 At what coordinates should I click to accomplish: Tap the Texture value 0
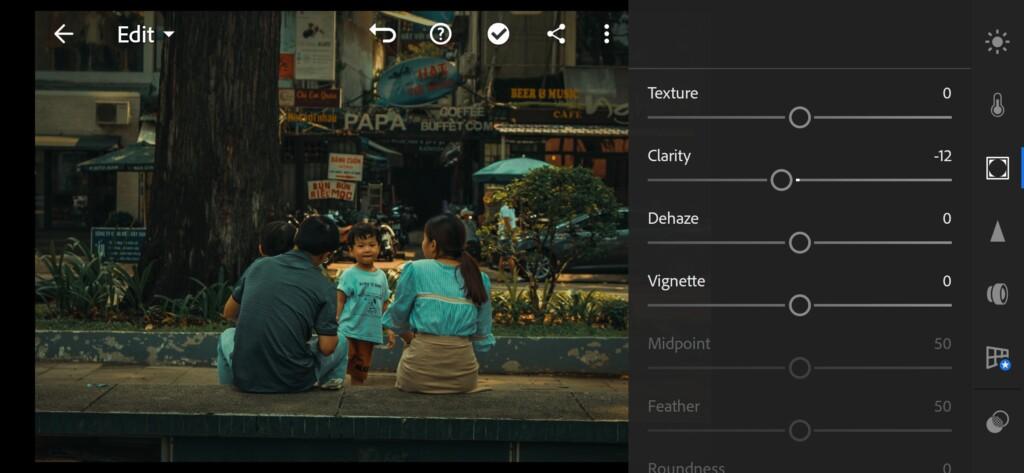click(946, 93)
